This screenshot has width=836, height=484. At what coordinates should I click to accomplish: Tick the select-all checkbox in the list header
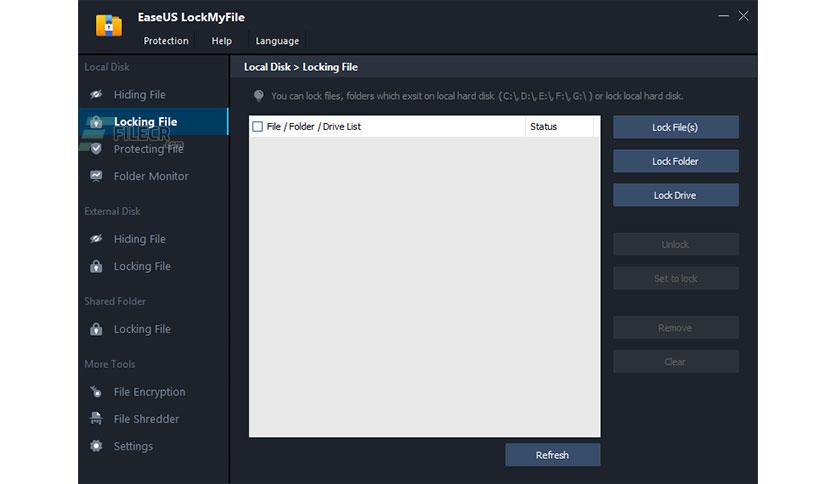point(258,126)
